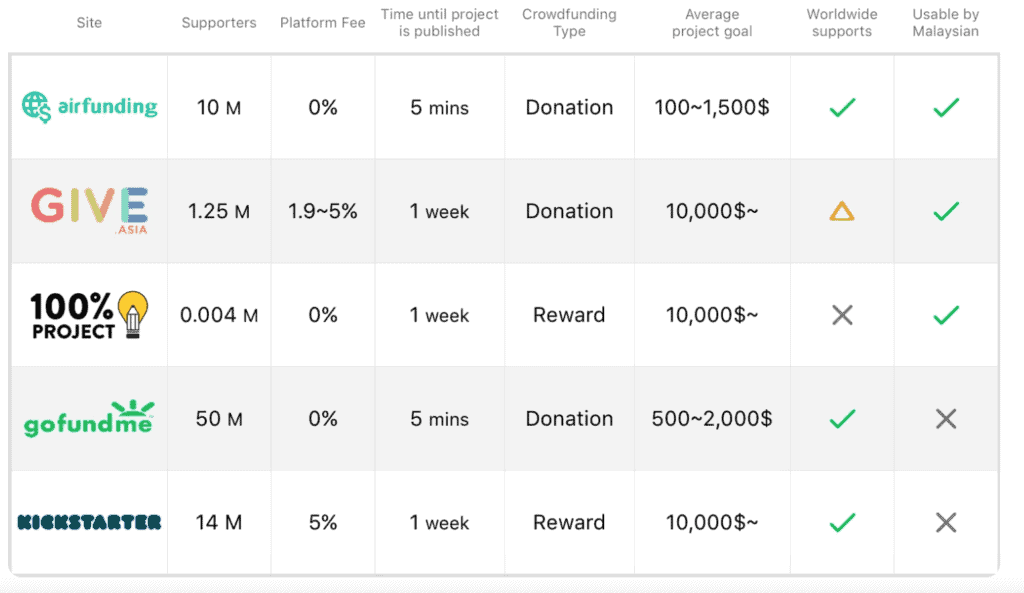Click the gofundme logo
This screenshot has width=1024, height=593.
[x=89, y=418]
